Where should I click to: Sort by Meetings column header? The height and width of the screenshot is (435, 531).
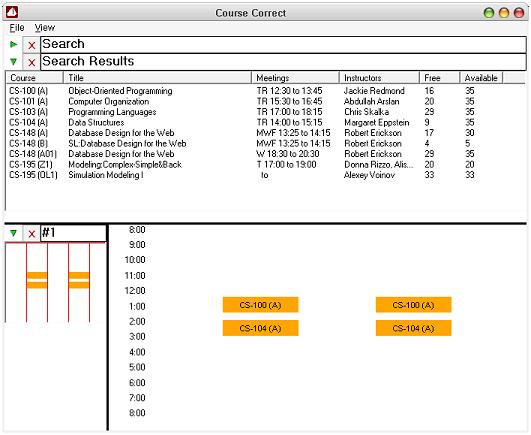[295, 78]
